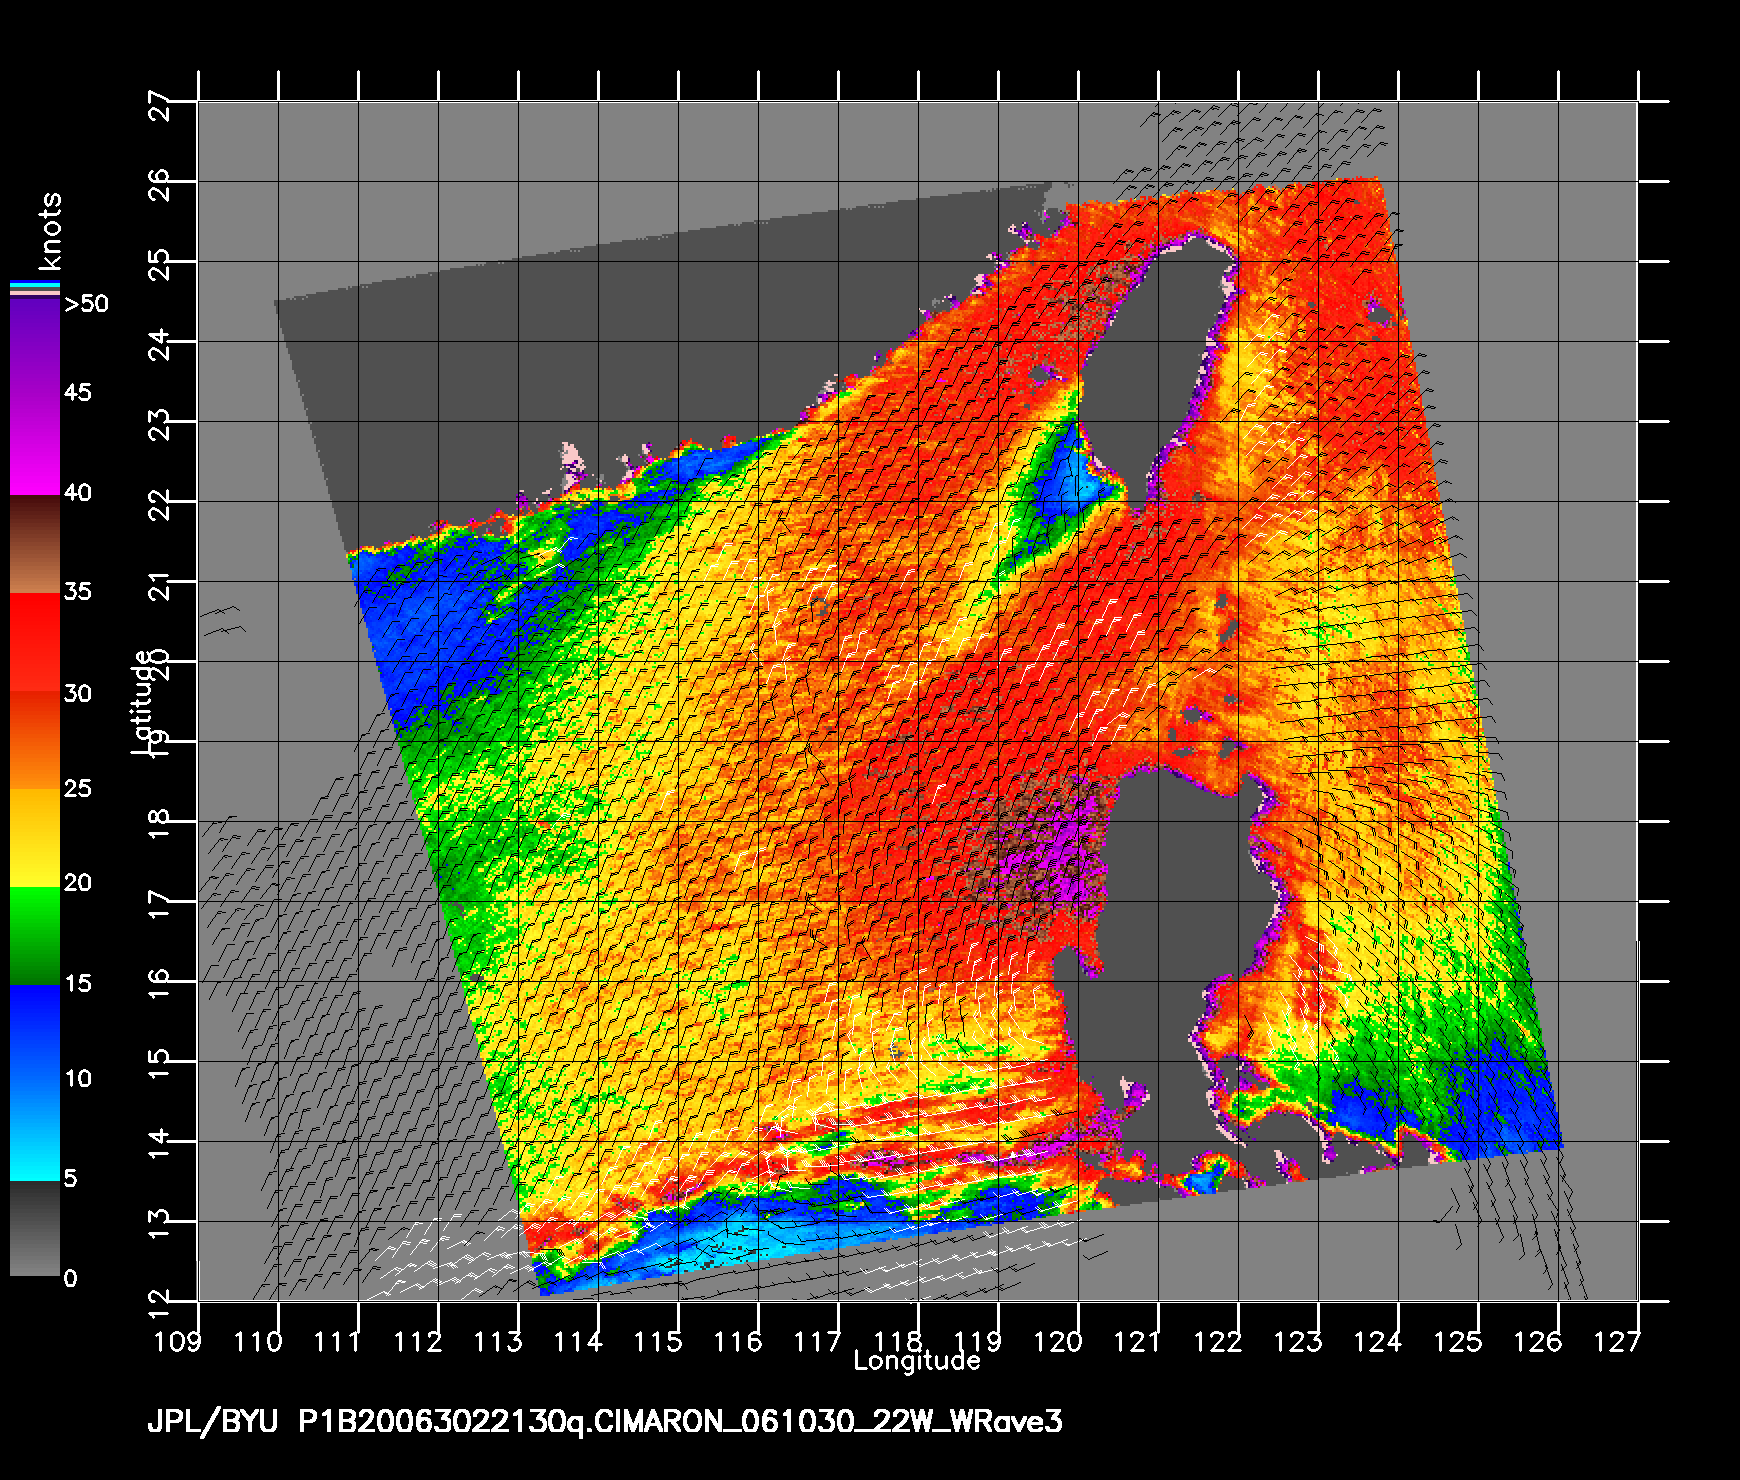Viewport: 1740px width, 1480px height.
Task: Click the 10 knots color bar label
Action: [x=78, y=1078]
